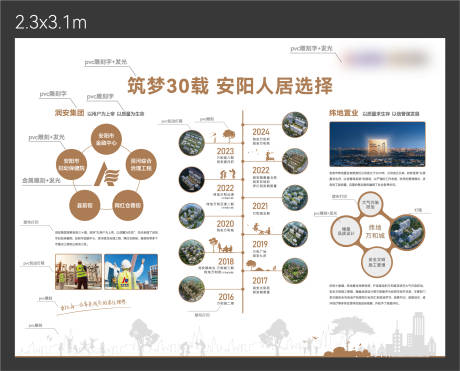460x371 pixels.
Task: Click the "纬地万和城" center circle
Action: coord(375,231)
